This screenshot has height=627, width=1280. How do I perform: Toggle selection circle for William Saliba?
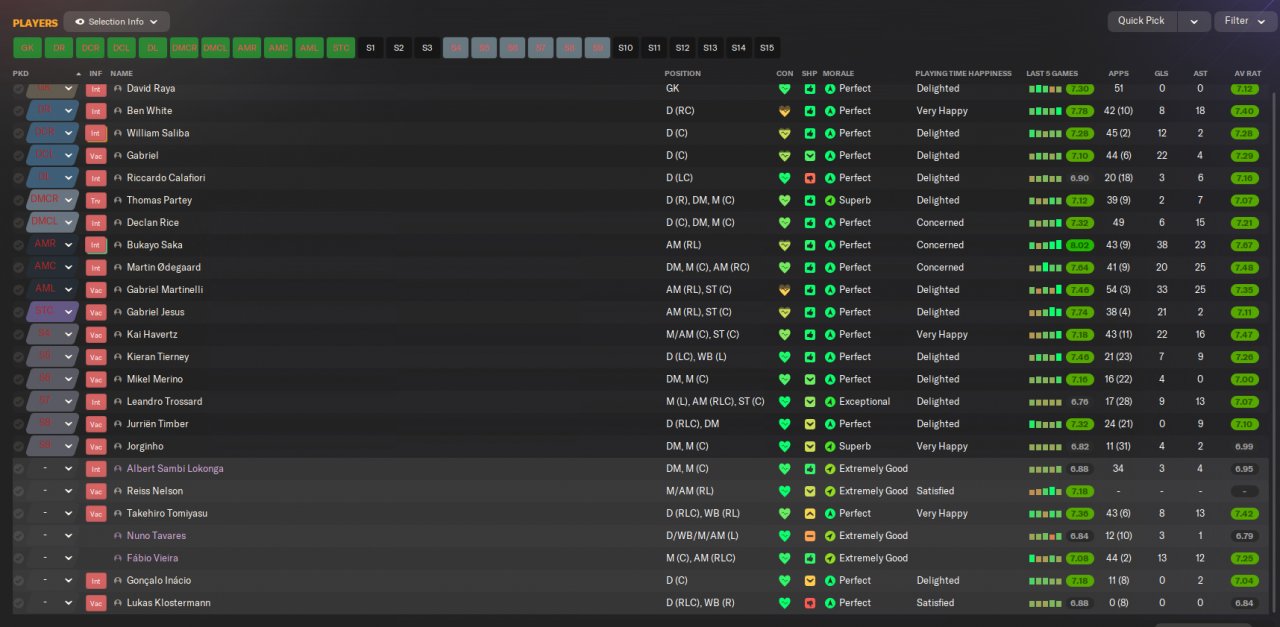tap(18, 133)
